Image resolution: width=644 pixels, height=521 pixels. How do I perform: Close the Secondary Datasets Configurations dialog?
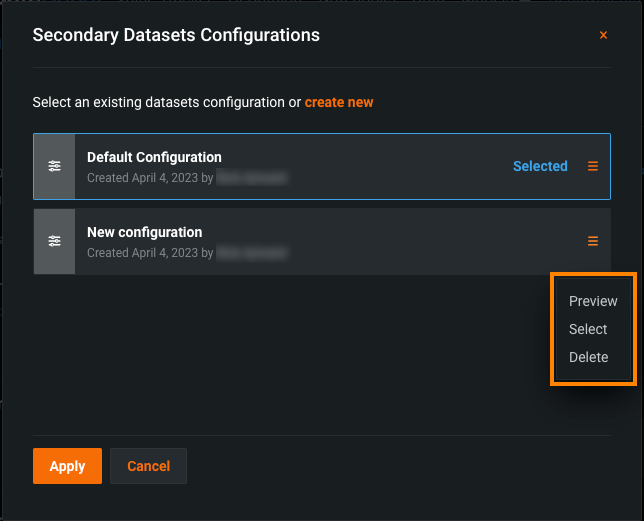click(x=603, y=35)
